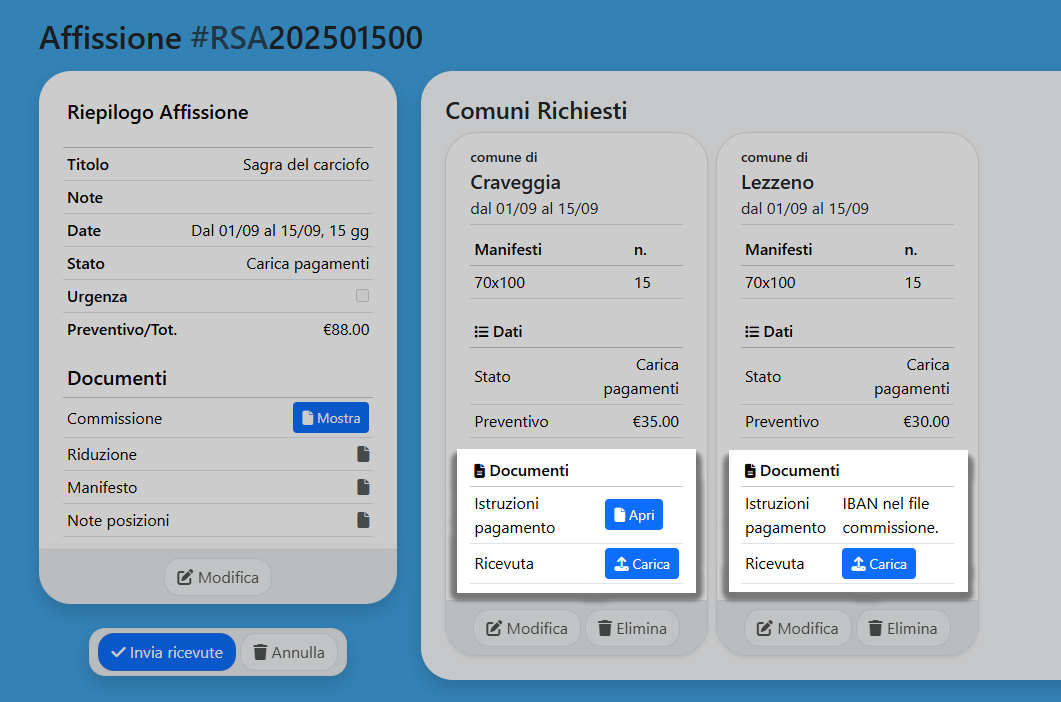Show the Commissione document
1061x702 pixels.
pos(330,418)
